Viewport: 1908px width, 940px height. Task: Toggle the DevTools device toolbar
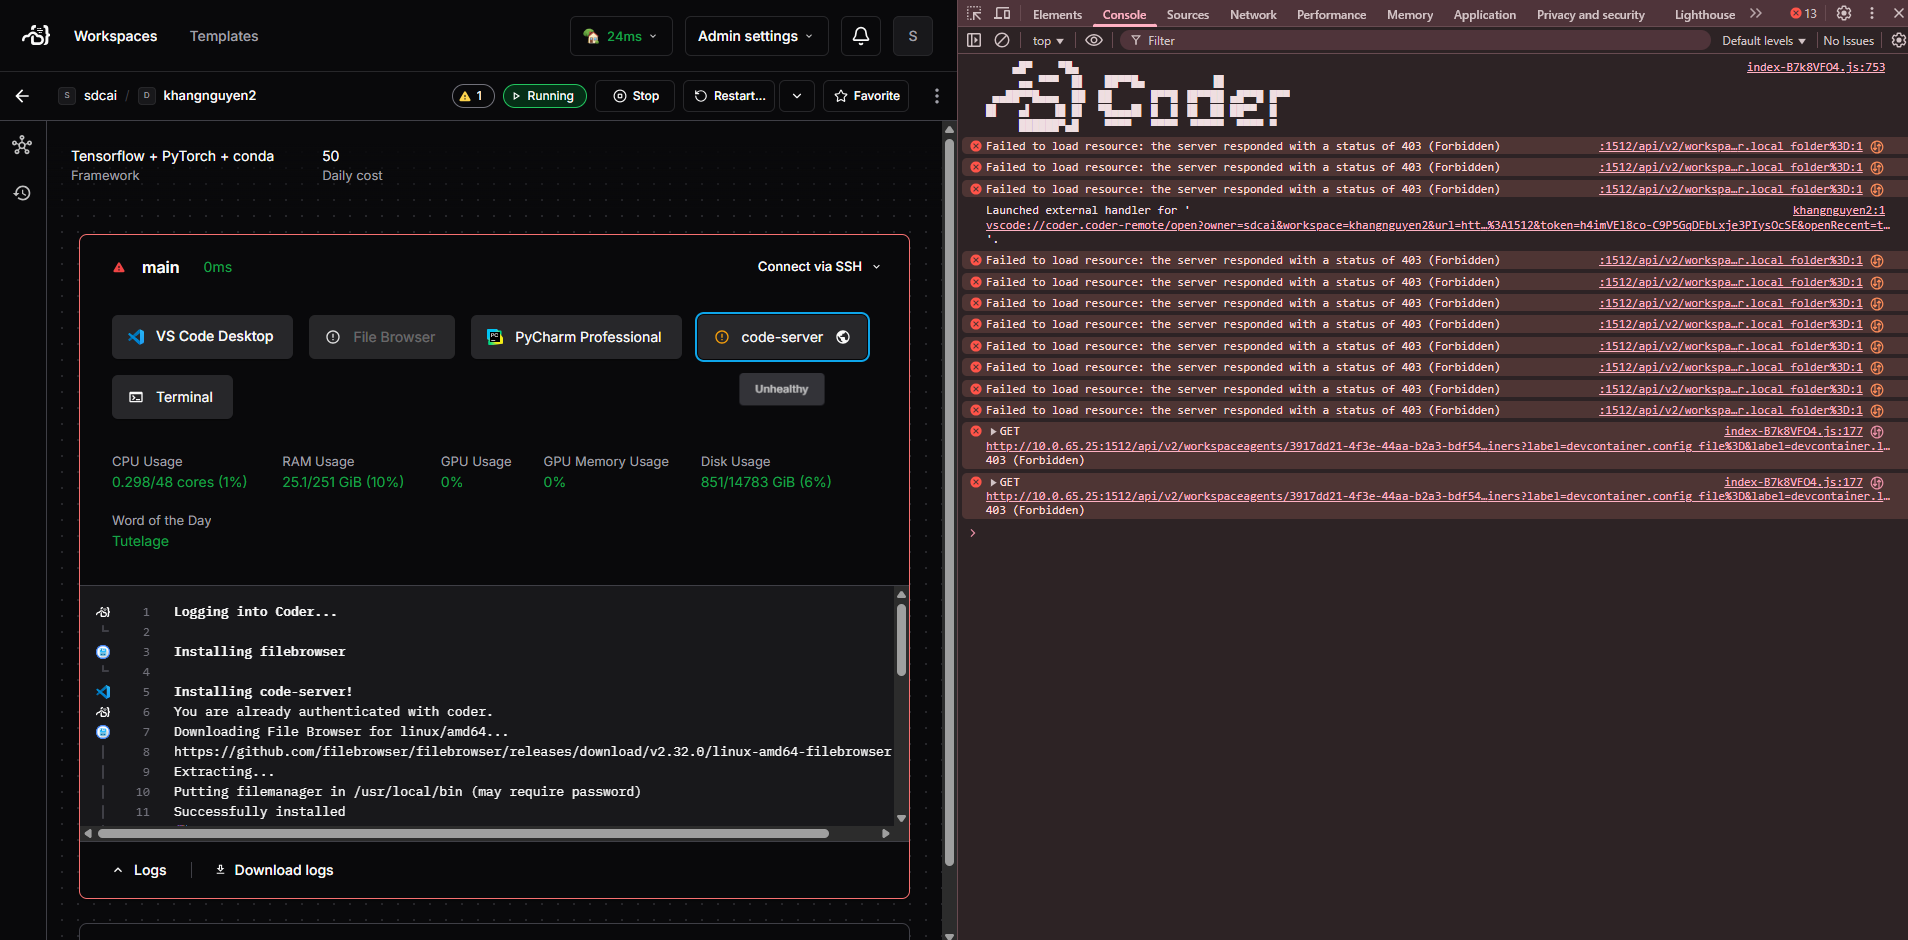pyautogui.click(x=1002, y=14)
